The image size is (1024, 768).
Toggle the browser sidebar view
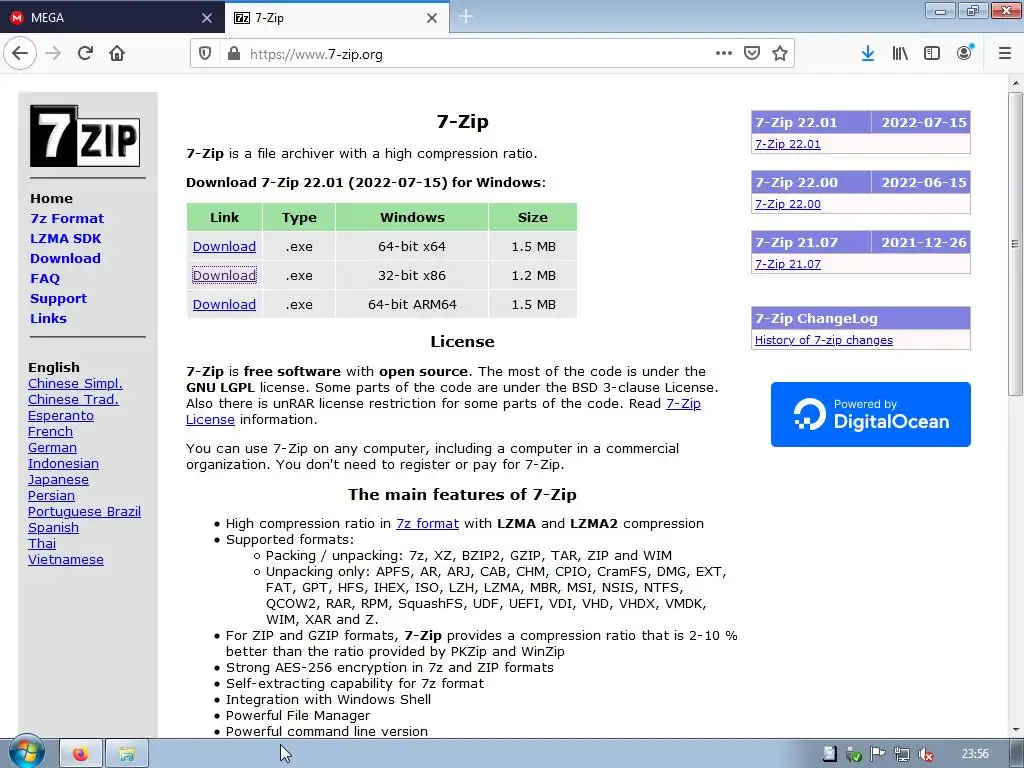coord(932,54)
